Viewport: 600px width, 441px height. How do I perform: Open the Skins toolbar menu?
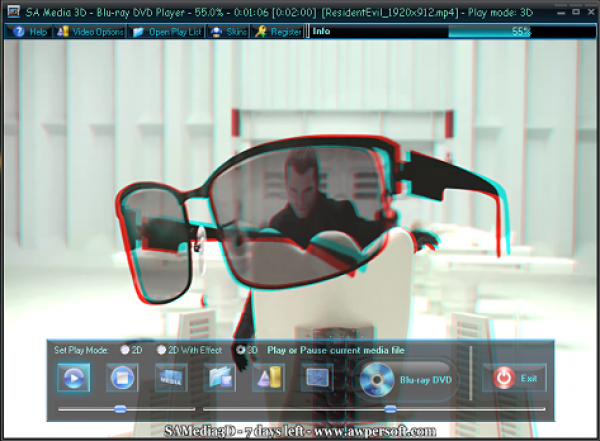tap(228, 31)
